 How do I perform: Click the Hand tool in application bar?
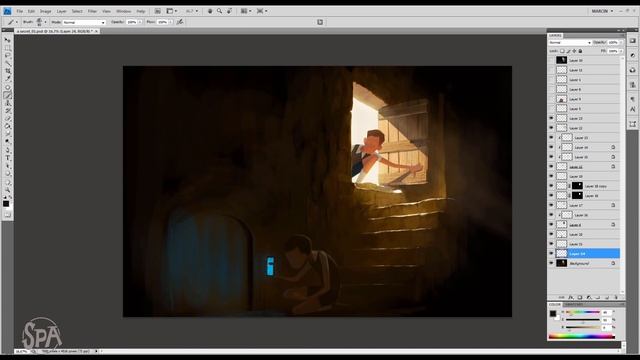tap(210, 11)
